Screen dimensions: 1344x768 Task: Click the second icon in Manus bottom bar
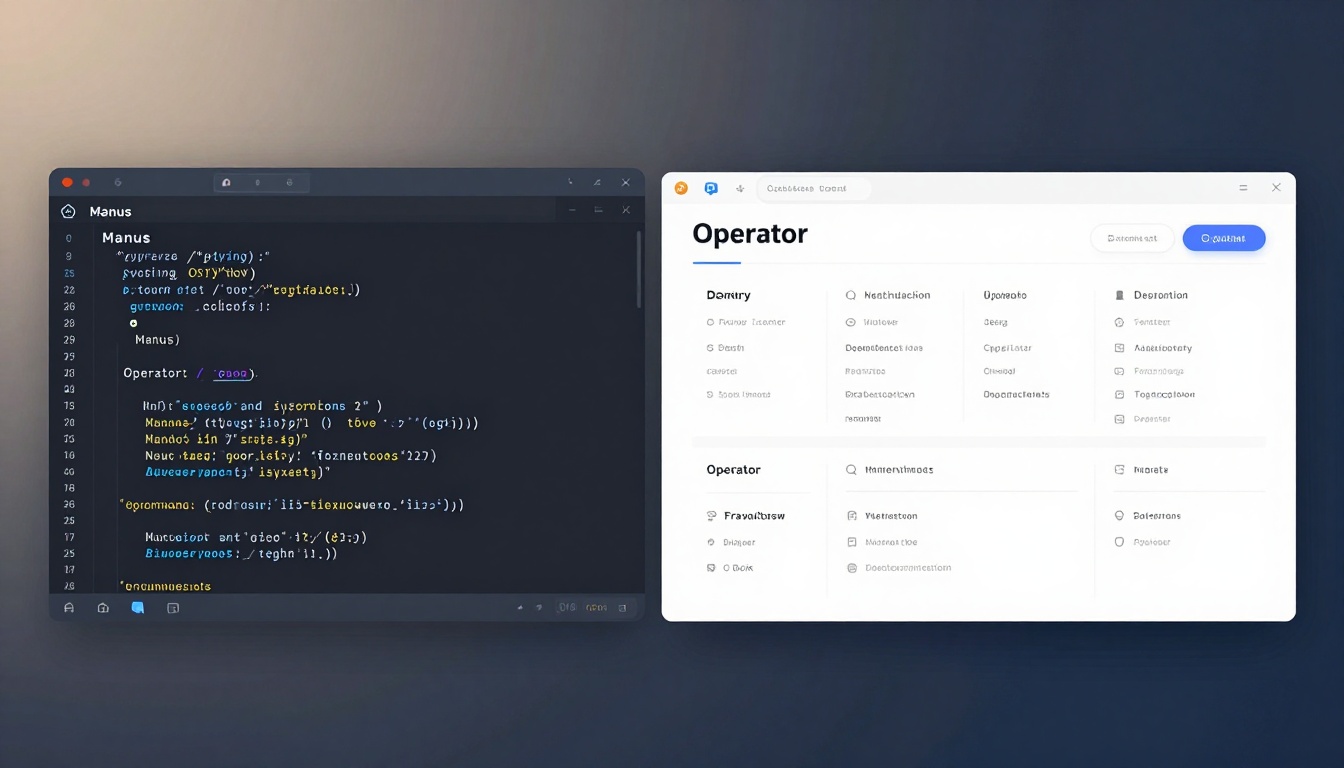[103, 607]
